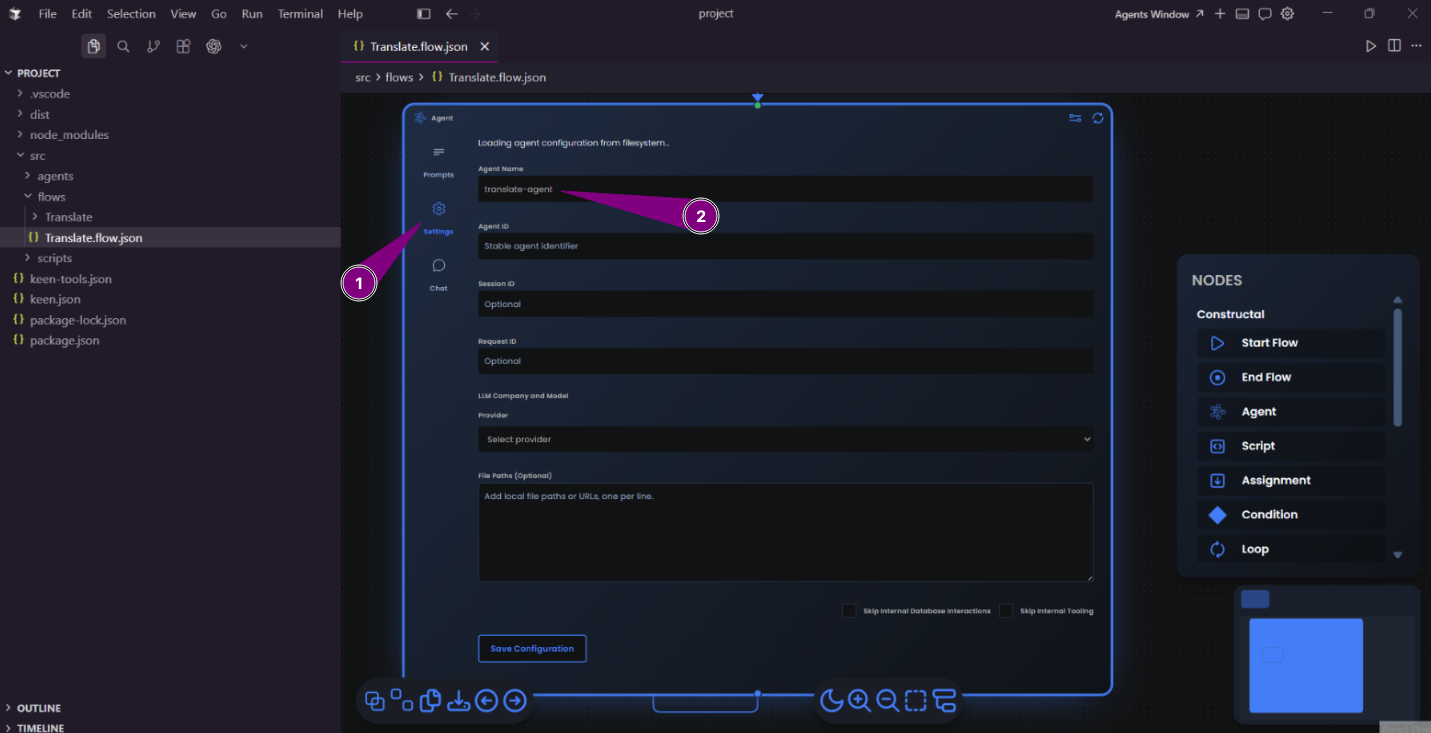
Task: Open the Chat section in agent node
Action: (438, 274)
